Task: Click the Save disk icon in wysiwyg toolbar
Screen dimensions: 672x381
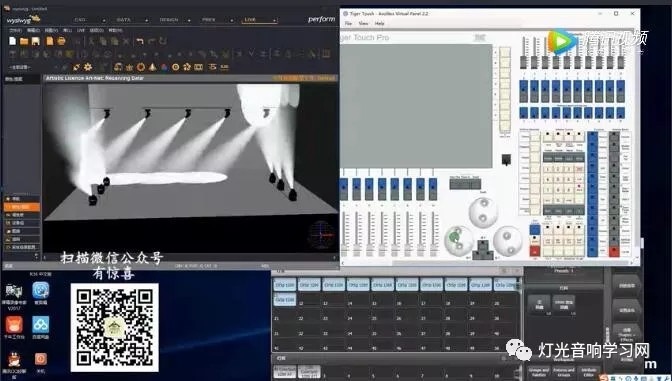Action: pyautogui.click(x=36, y=41)
